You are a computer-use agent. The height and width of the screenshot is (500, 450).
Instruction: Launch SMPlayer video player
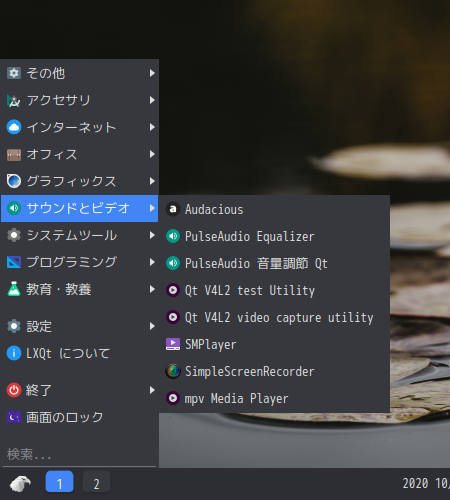[274, 344]
